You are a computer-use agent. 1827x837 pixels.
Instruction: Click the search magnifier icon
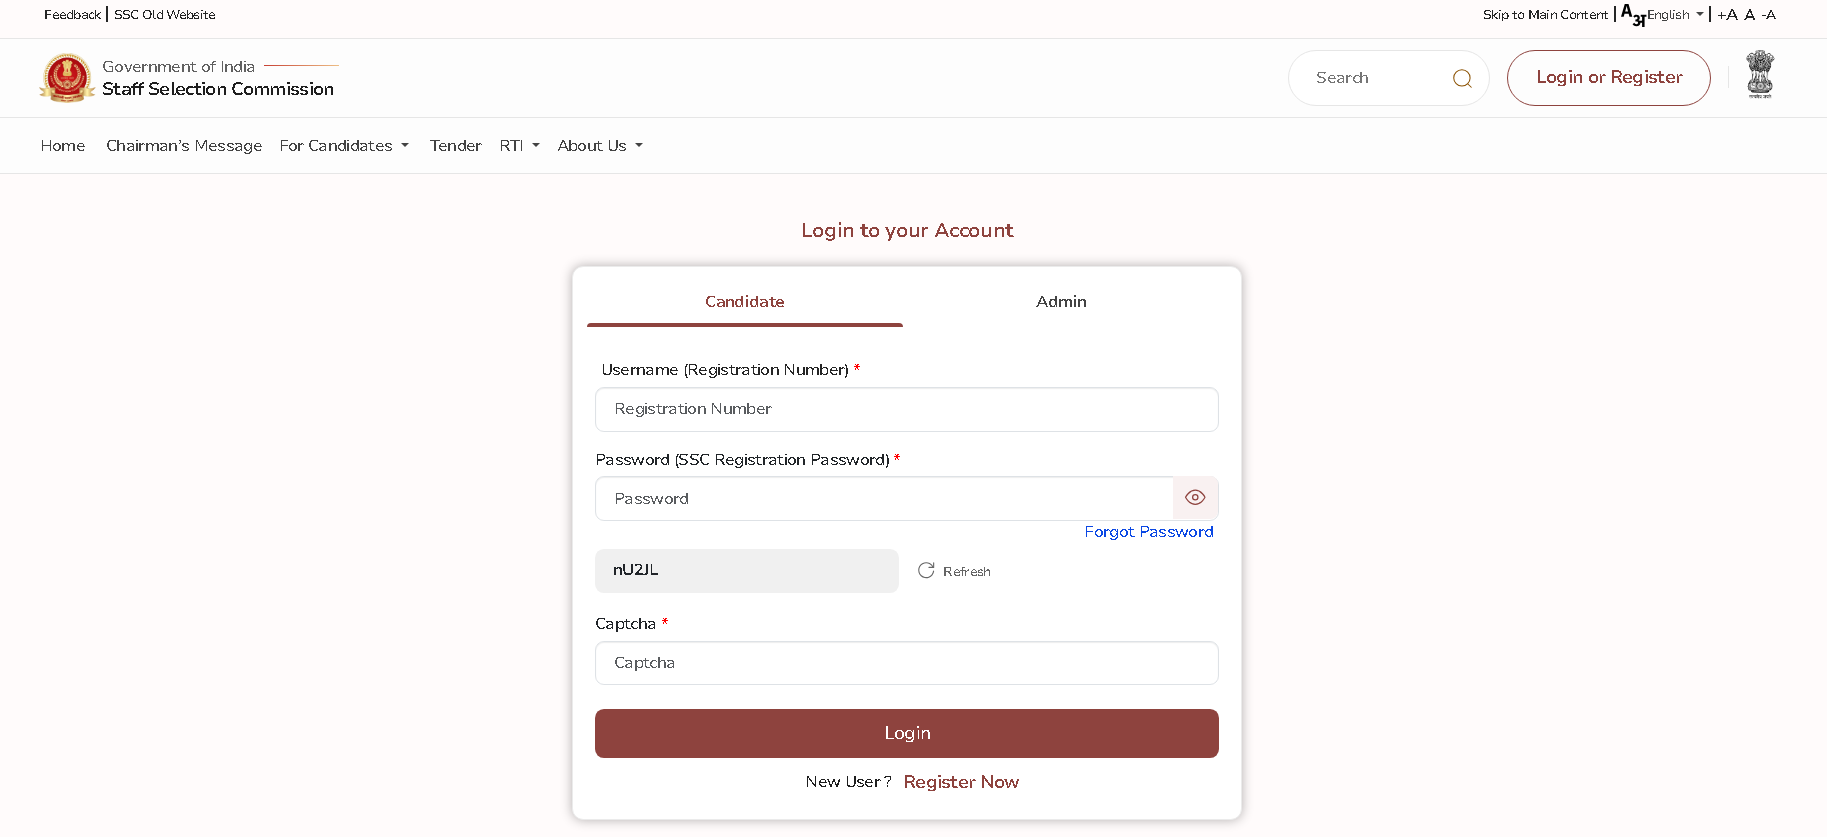[1461, 78]
